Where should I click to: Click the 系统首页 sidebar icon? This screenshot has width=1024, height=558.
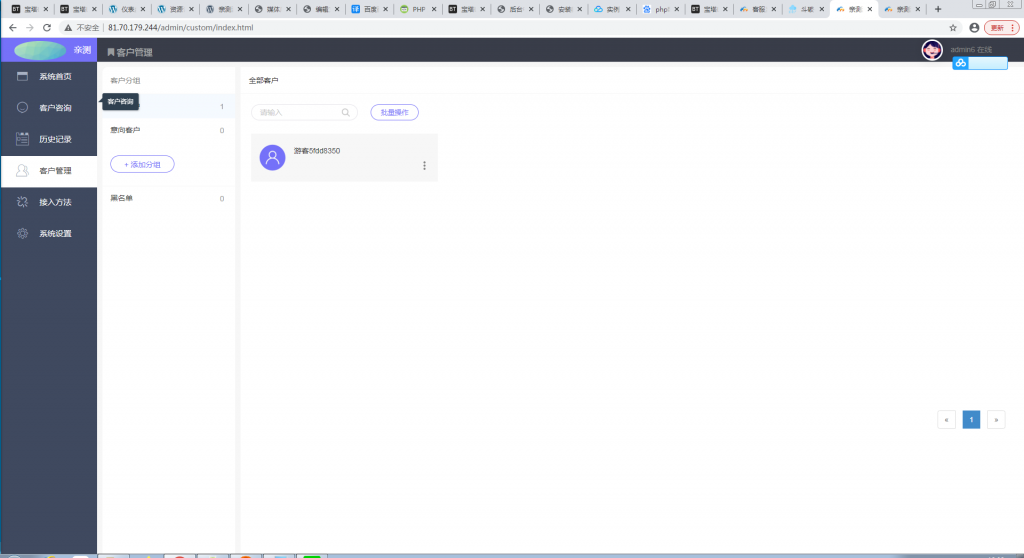click(22, 76)
